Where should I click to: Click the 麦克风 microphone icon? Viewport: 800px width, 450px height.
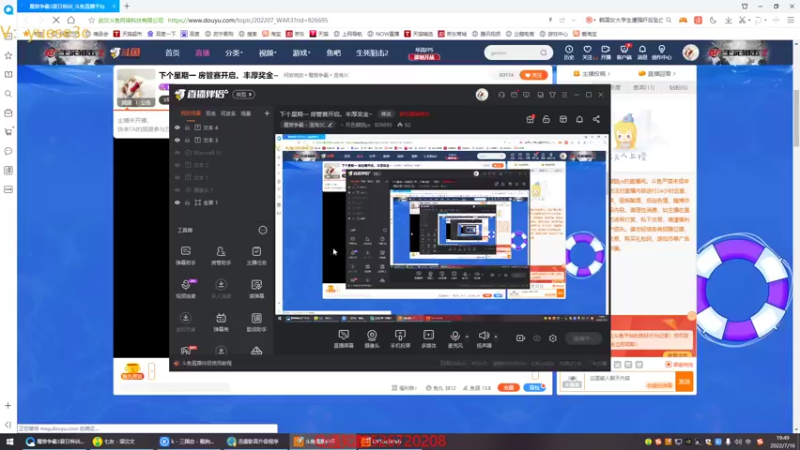pyautogui.click(x=455, y=338)
